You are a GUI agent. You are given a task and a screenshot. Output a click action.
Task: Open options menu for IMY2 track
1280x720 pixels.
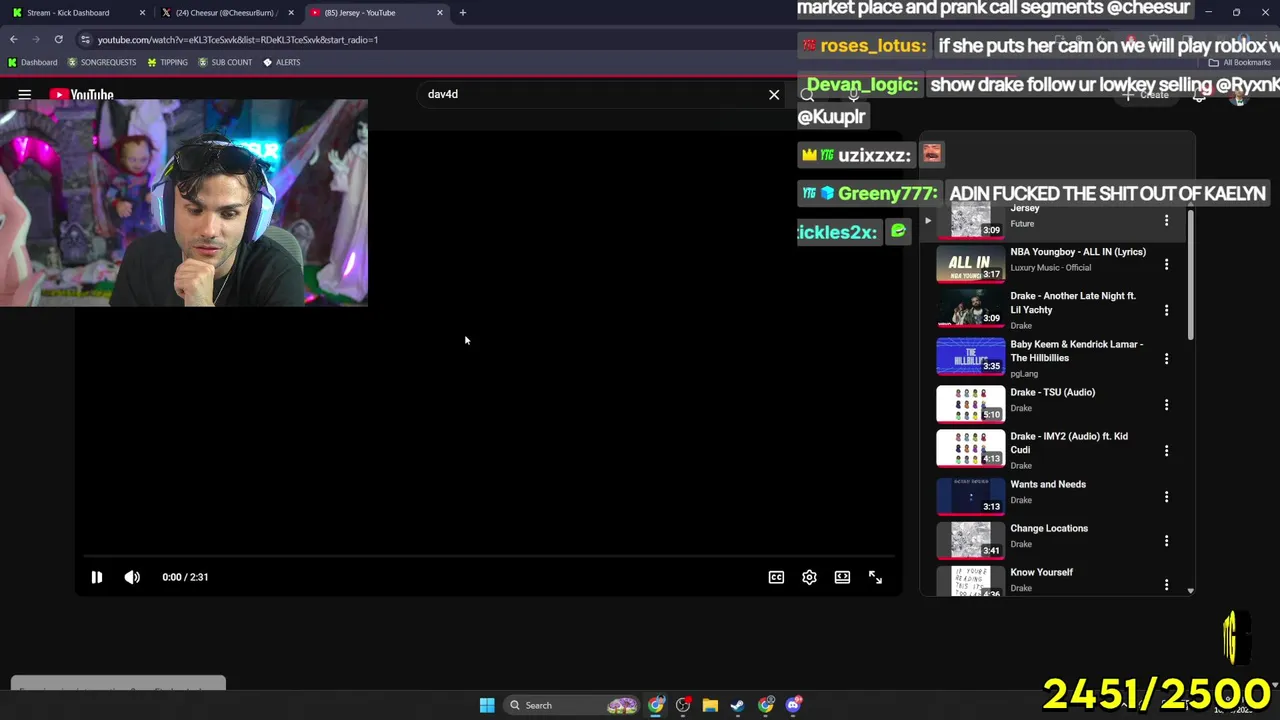(1166, 451)
